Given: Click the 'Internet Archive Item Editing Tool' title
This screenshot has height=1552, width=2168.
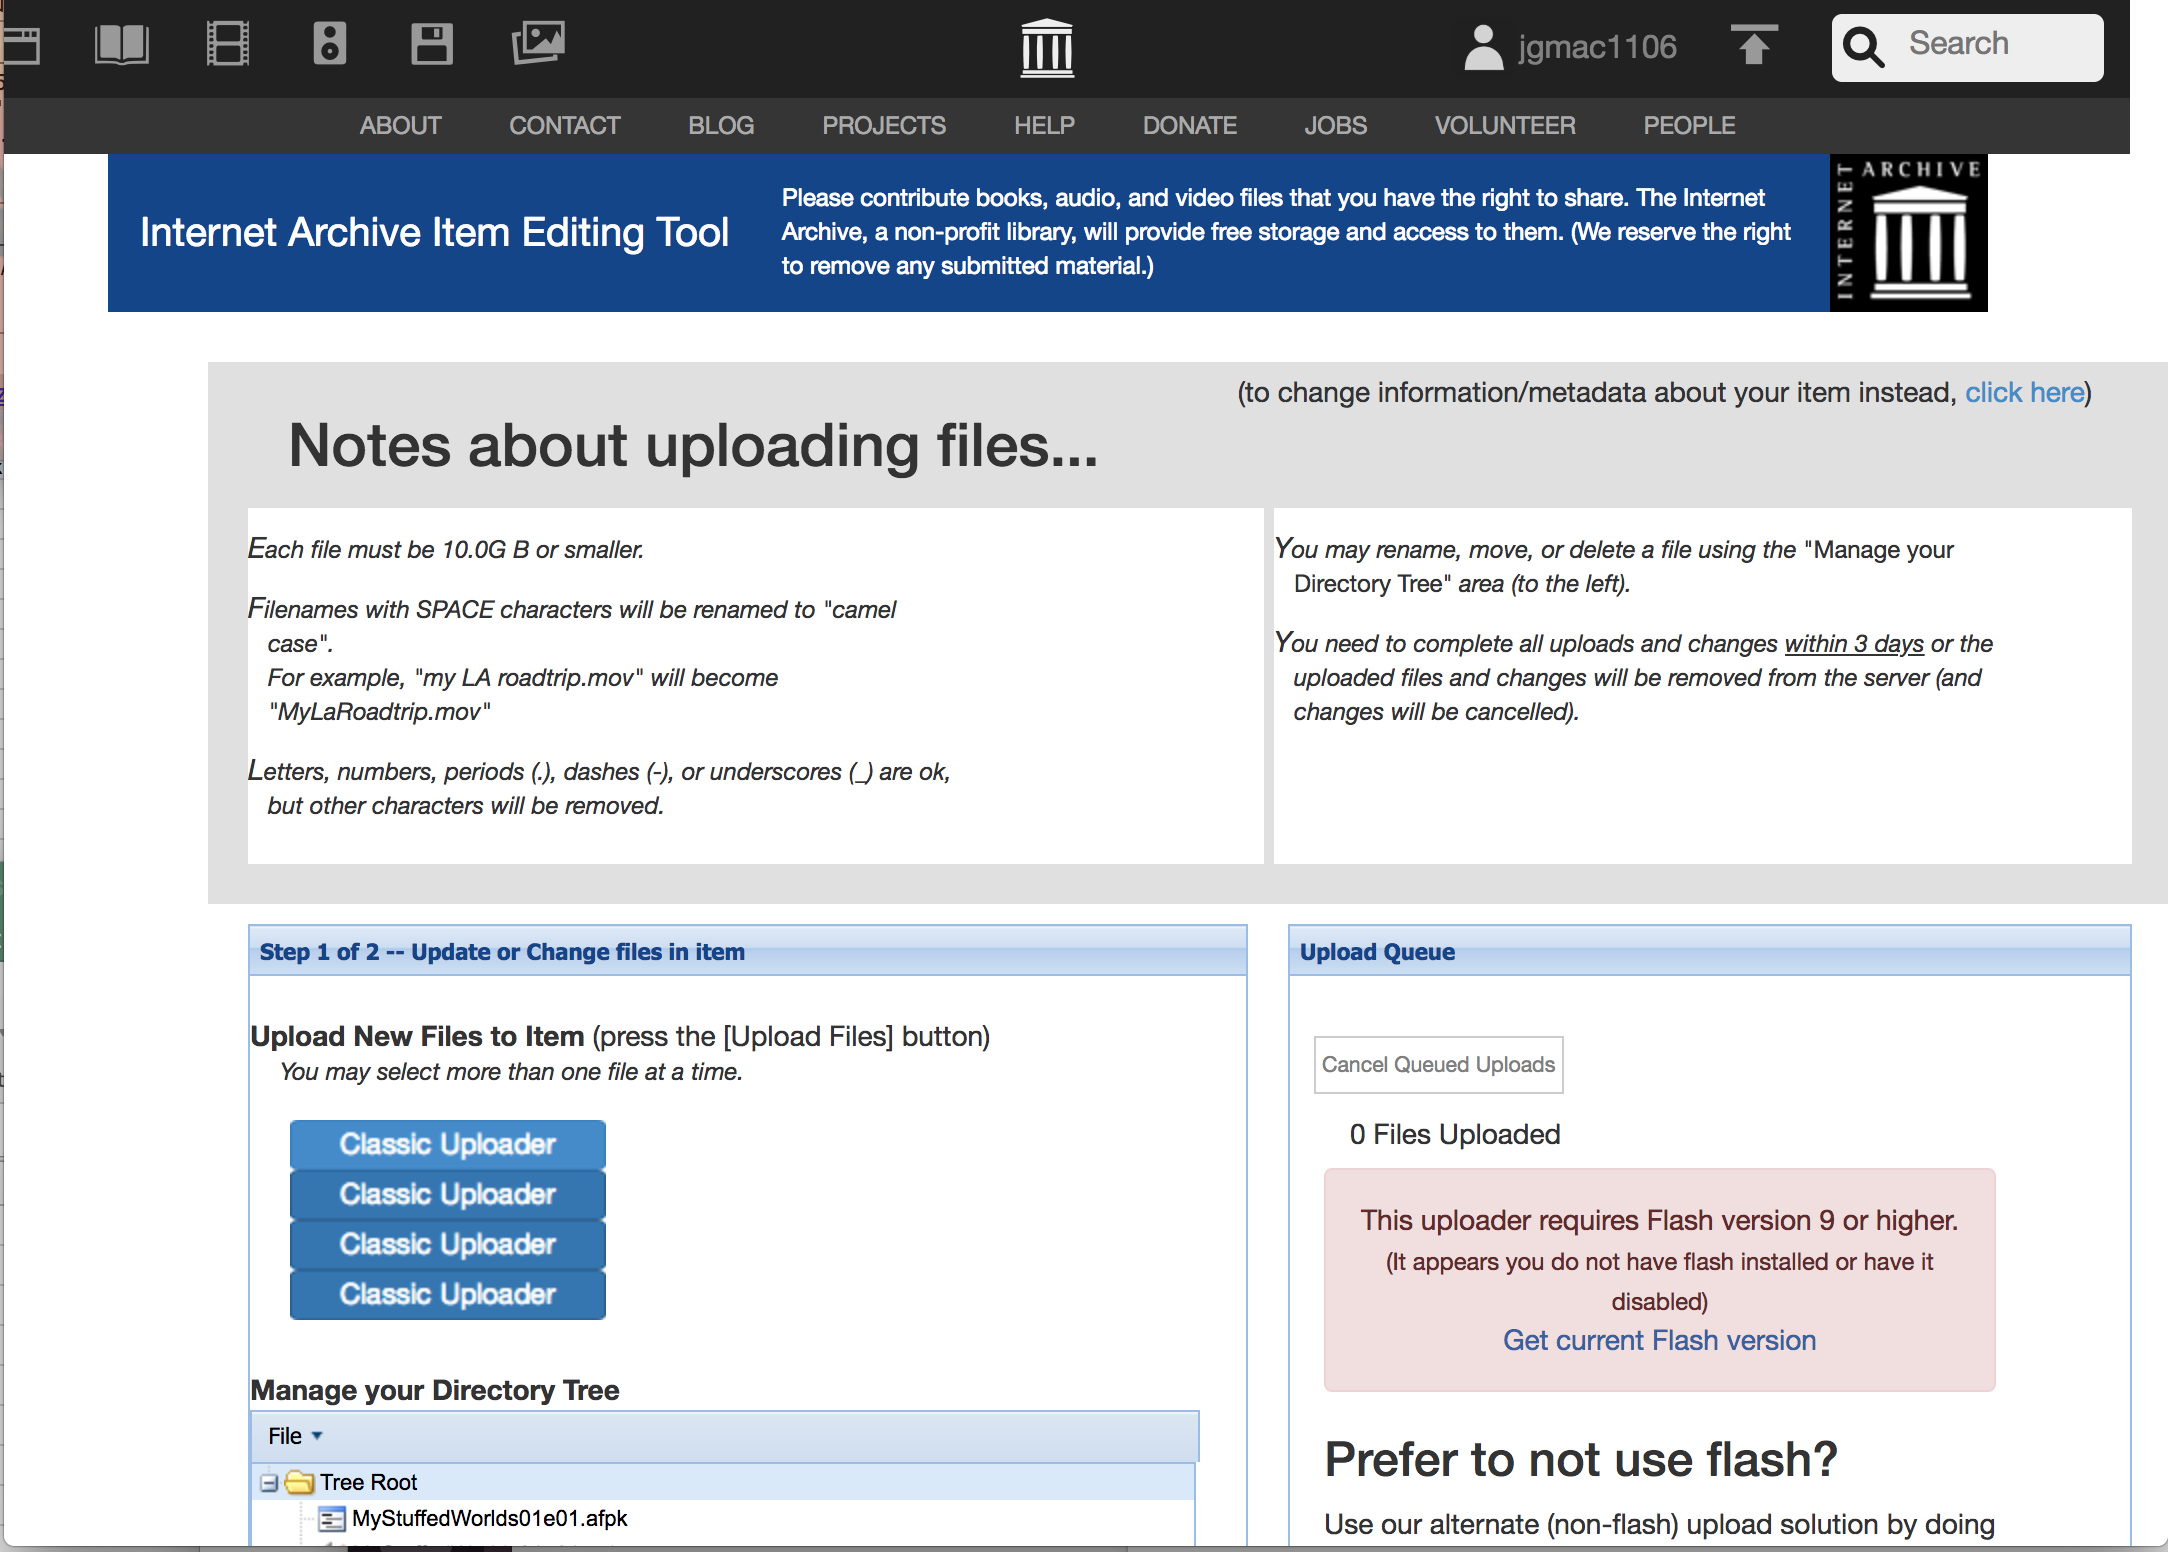Looking at the screenshot, I should click(x=434, y=233).
